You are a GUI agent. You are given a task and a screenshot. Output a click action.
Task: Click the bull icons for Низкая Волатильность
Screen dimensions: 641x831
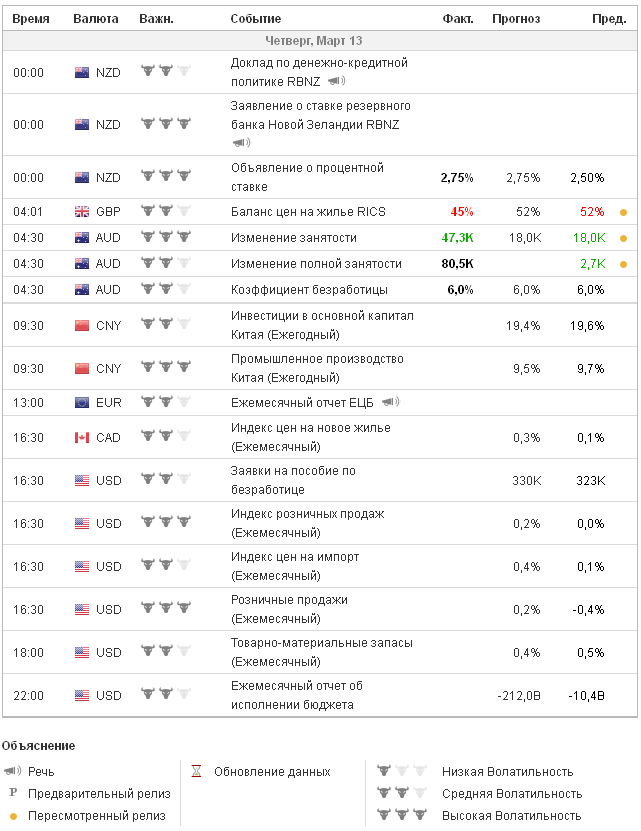(397, 772)
